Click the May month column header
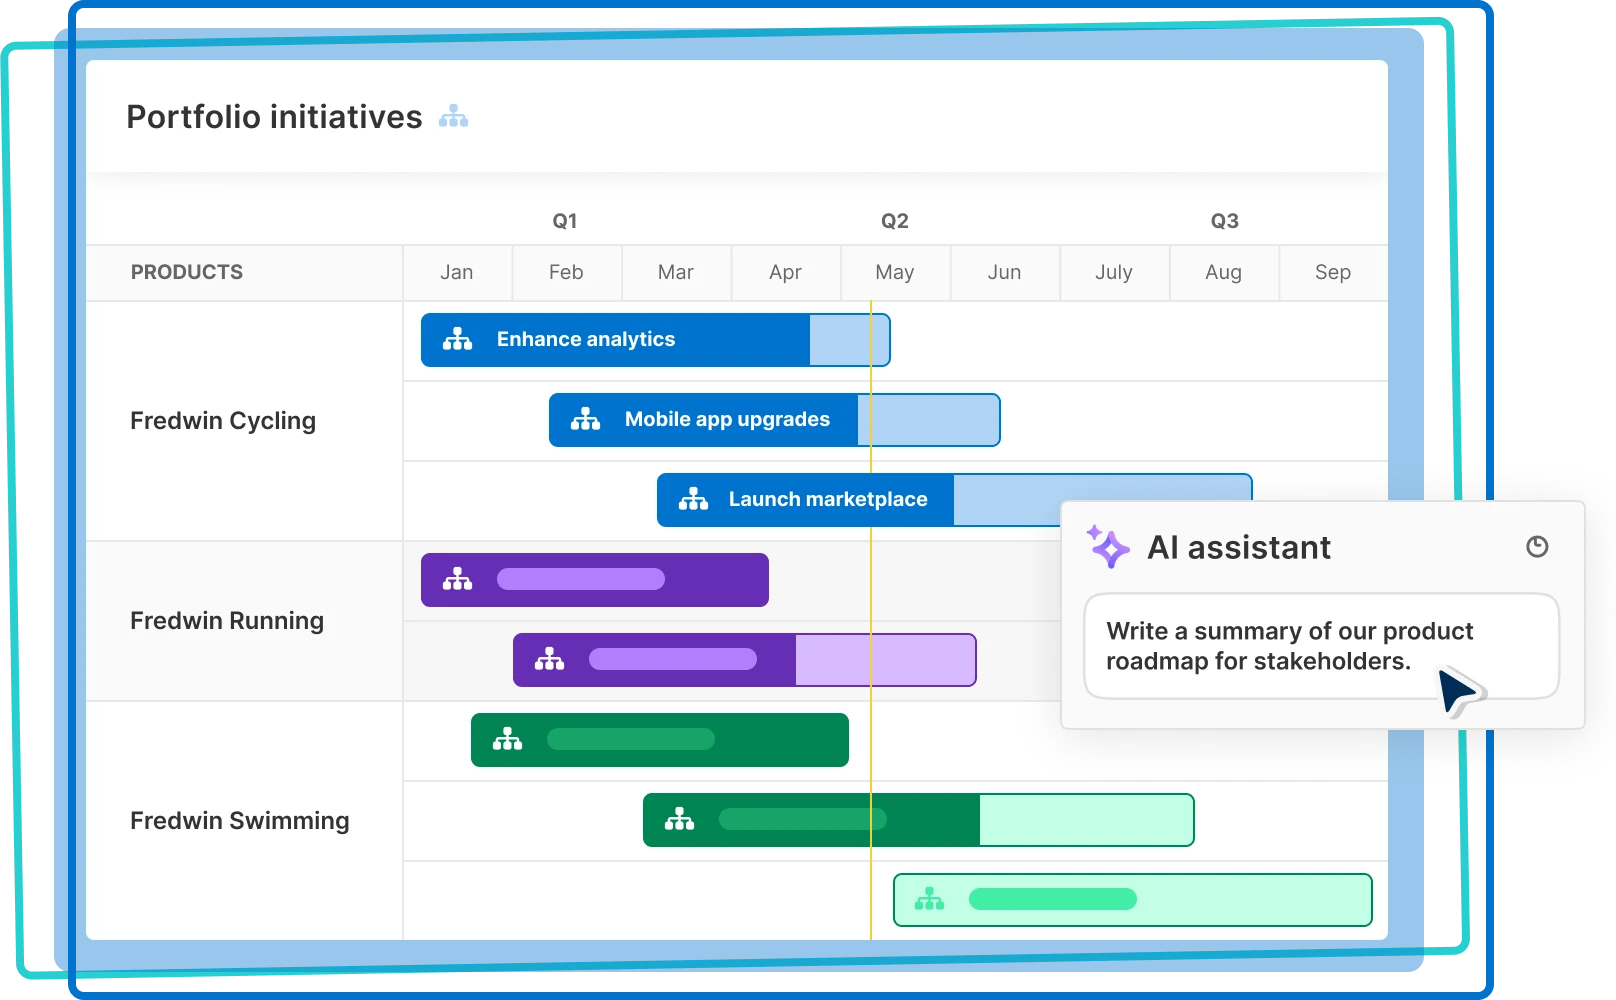Viewport: 1616px width, 1000px height. coord(895,272)
